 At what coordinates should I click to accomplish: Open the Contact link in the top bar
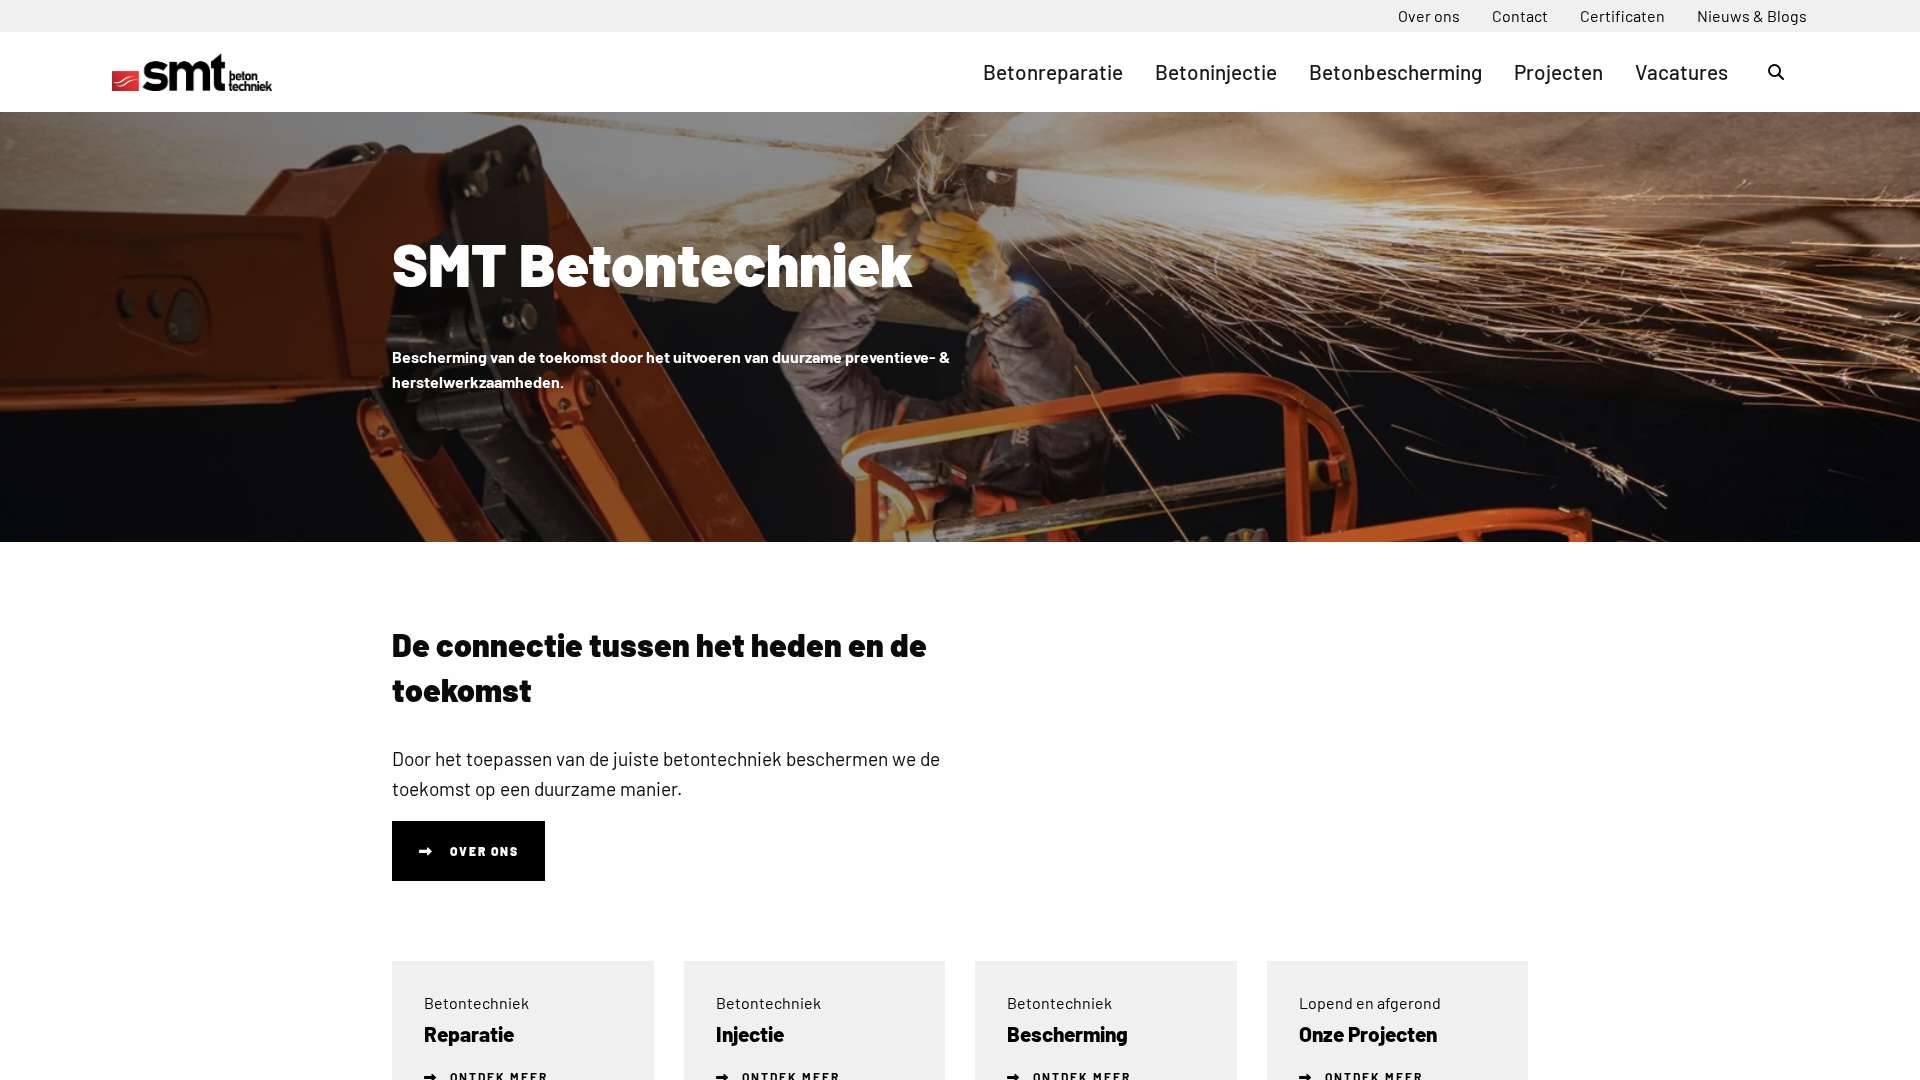click(x=1519, y=16)
